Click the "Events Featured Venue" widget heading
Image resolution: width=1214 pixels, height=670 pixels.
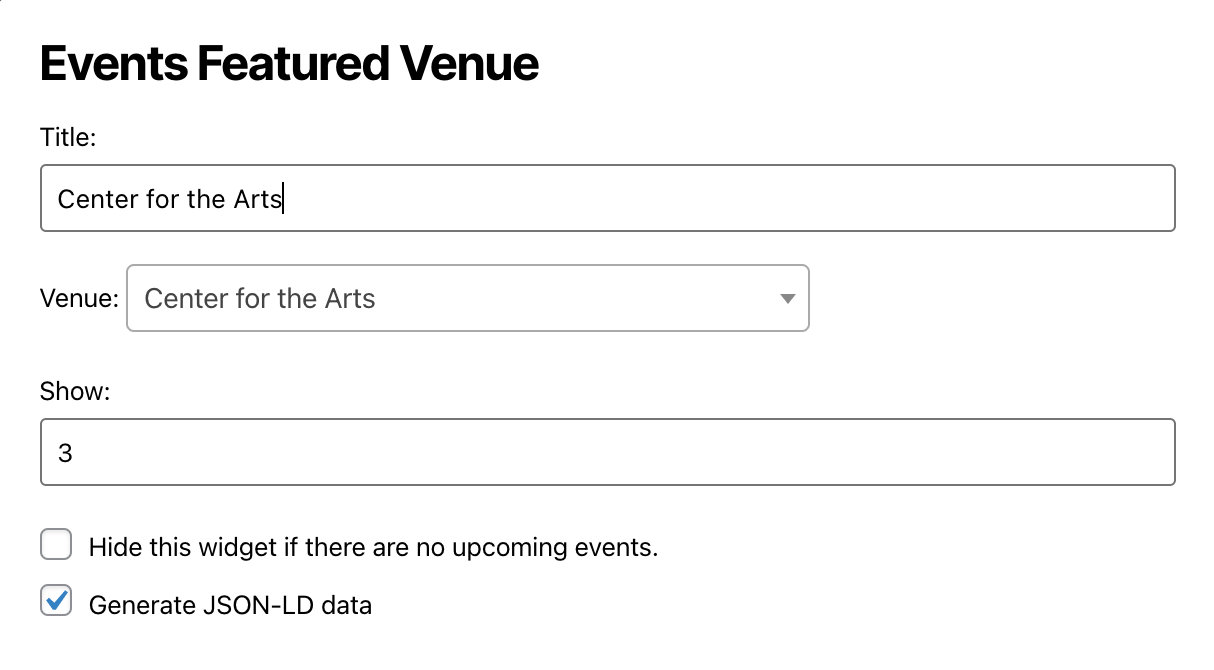pos(289,64)
